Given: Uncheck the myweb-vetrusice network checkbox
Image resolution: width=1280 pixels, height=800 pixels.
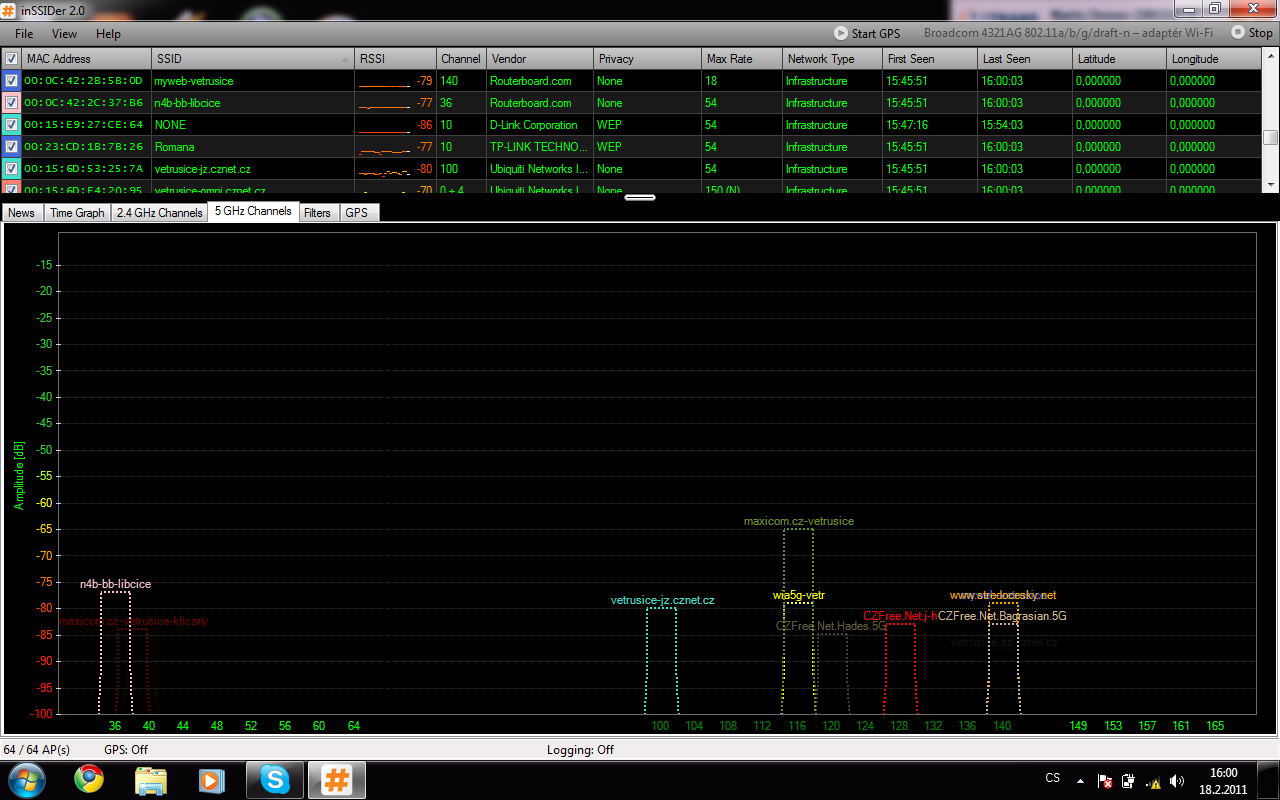Looking at the screenshot, I should (x=11, y=81).
